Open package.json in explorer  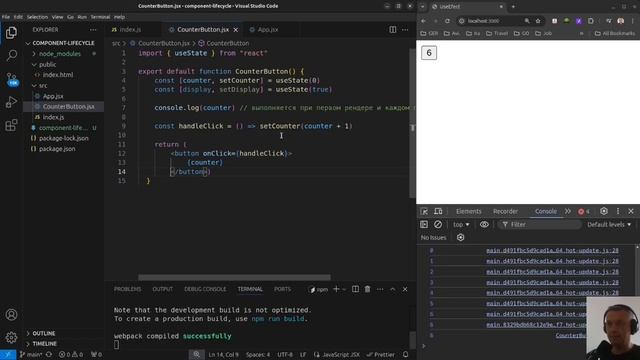pos(57,149)
